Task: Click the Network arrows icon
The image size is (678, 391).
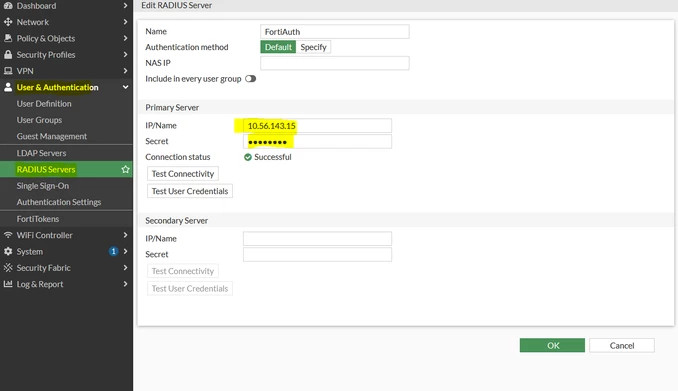Action: pyautogui.click(x=8, y=22)
